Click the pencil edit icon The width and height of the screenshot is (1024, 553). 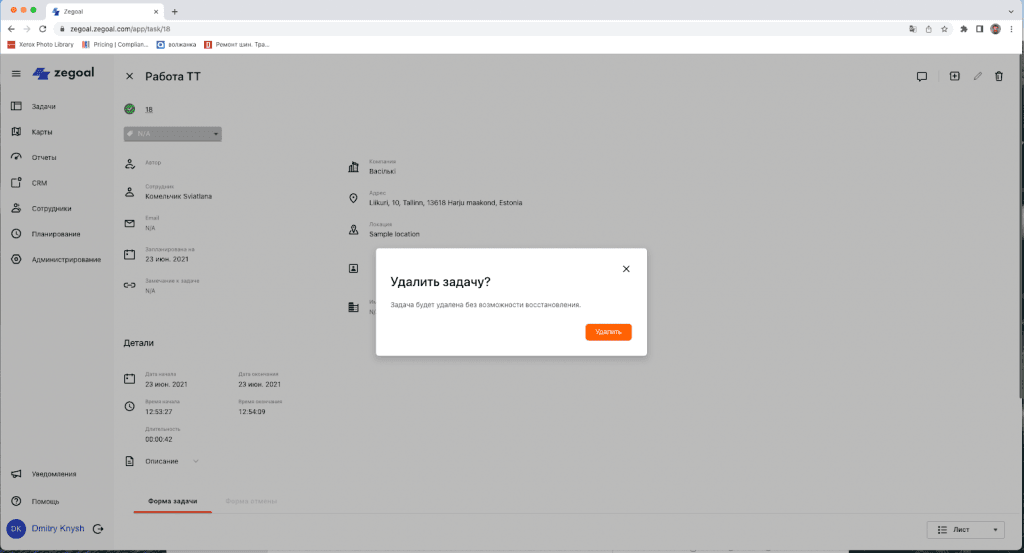pos(977,76)
